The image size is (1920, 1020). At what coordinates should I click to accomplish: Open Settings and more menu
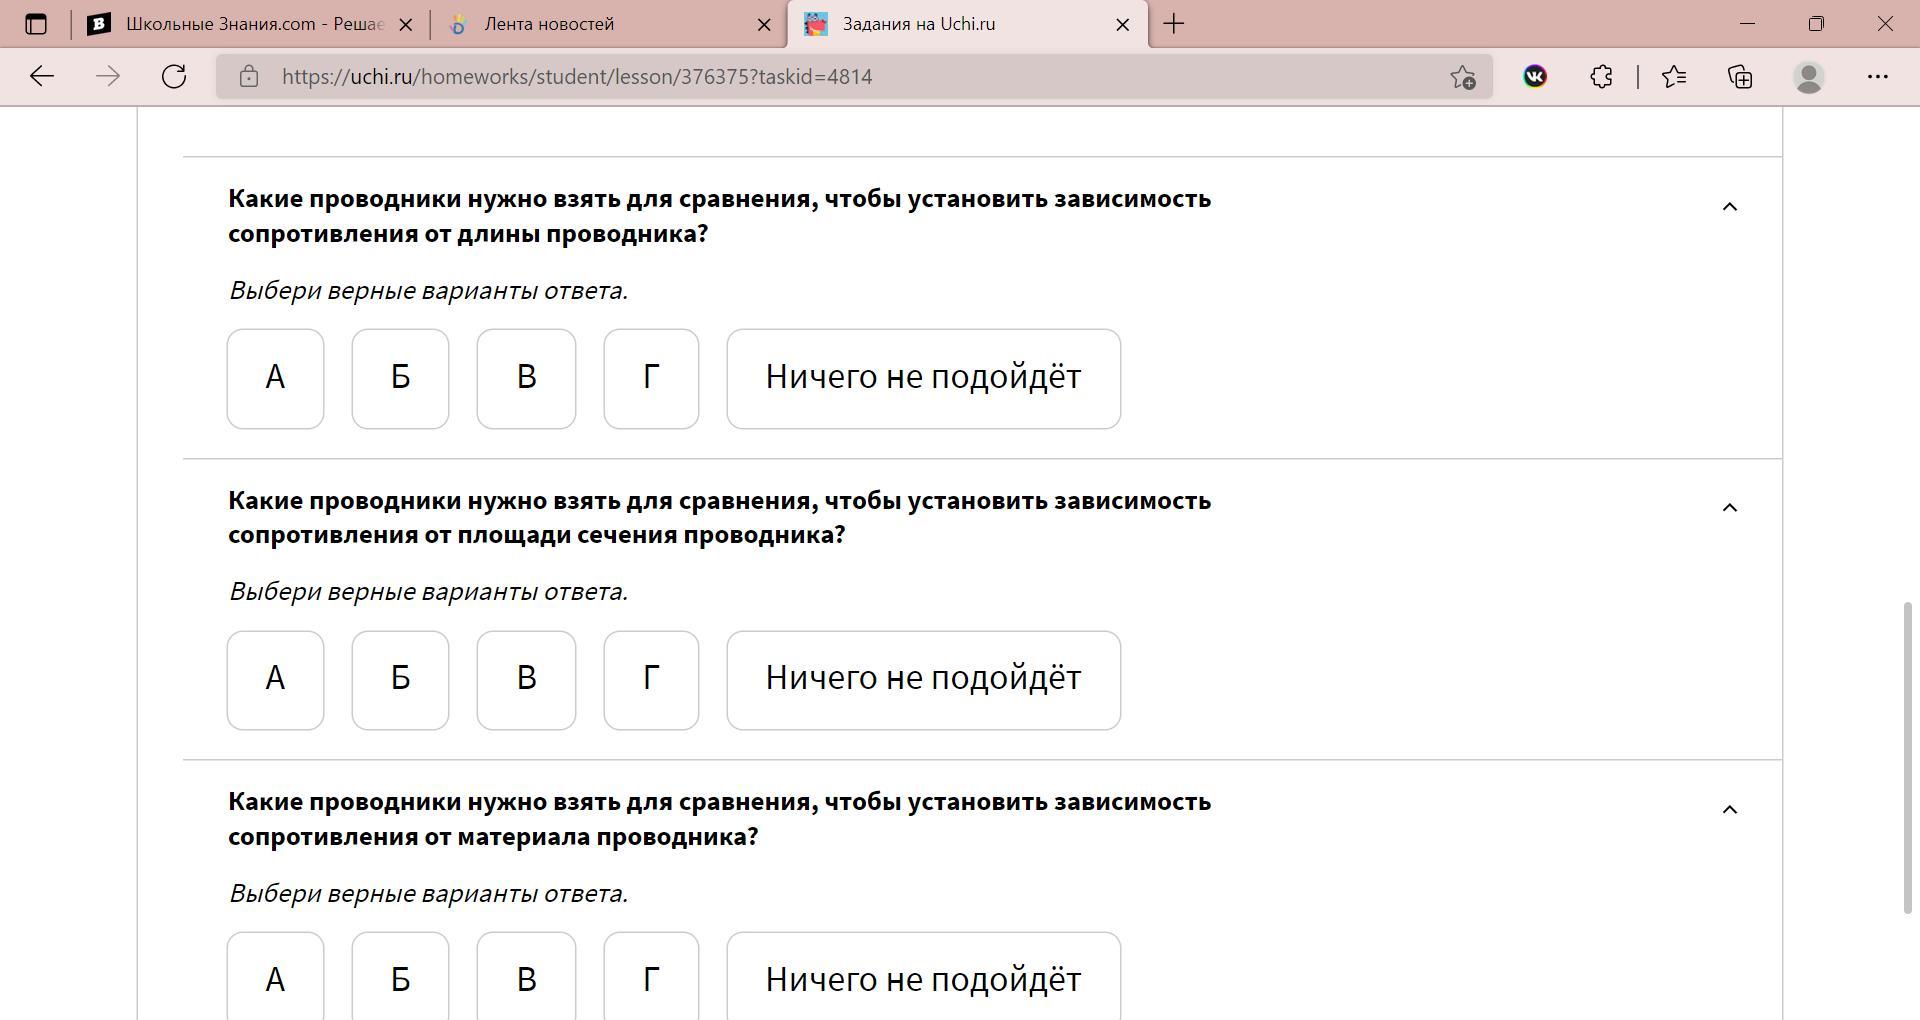coord(1878,77)
